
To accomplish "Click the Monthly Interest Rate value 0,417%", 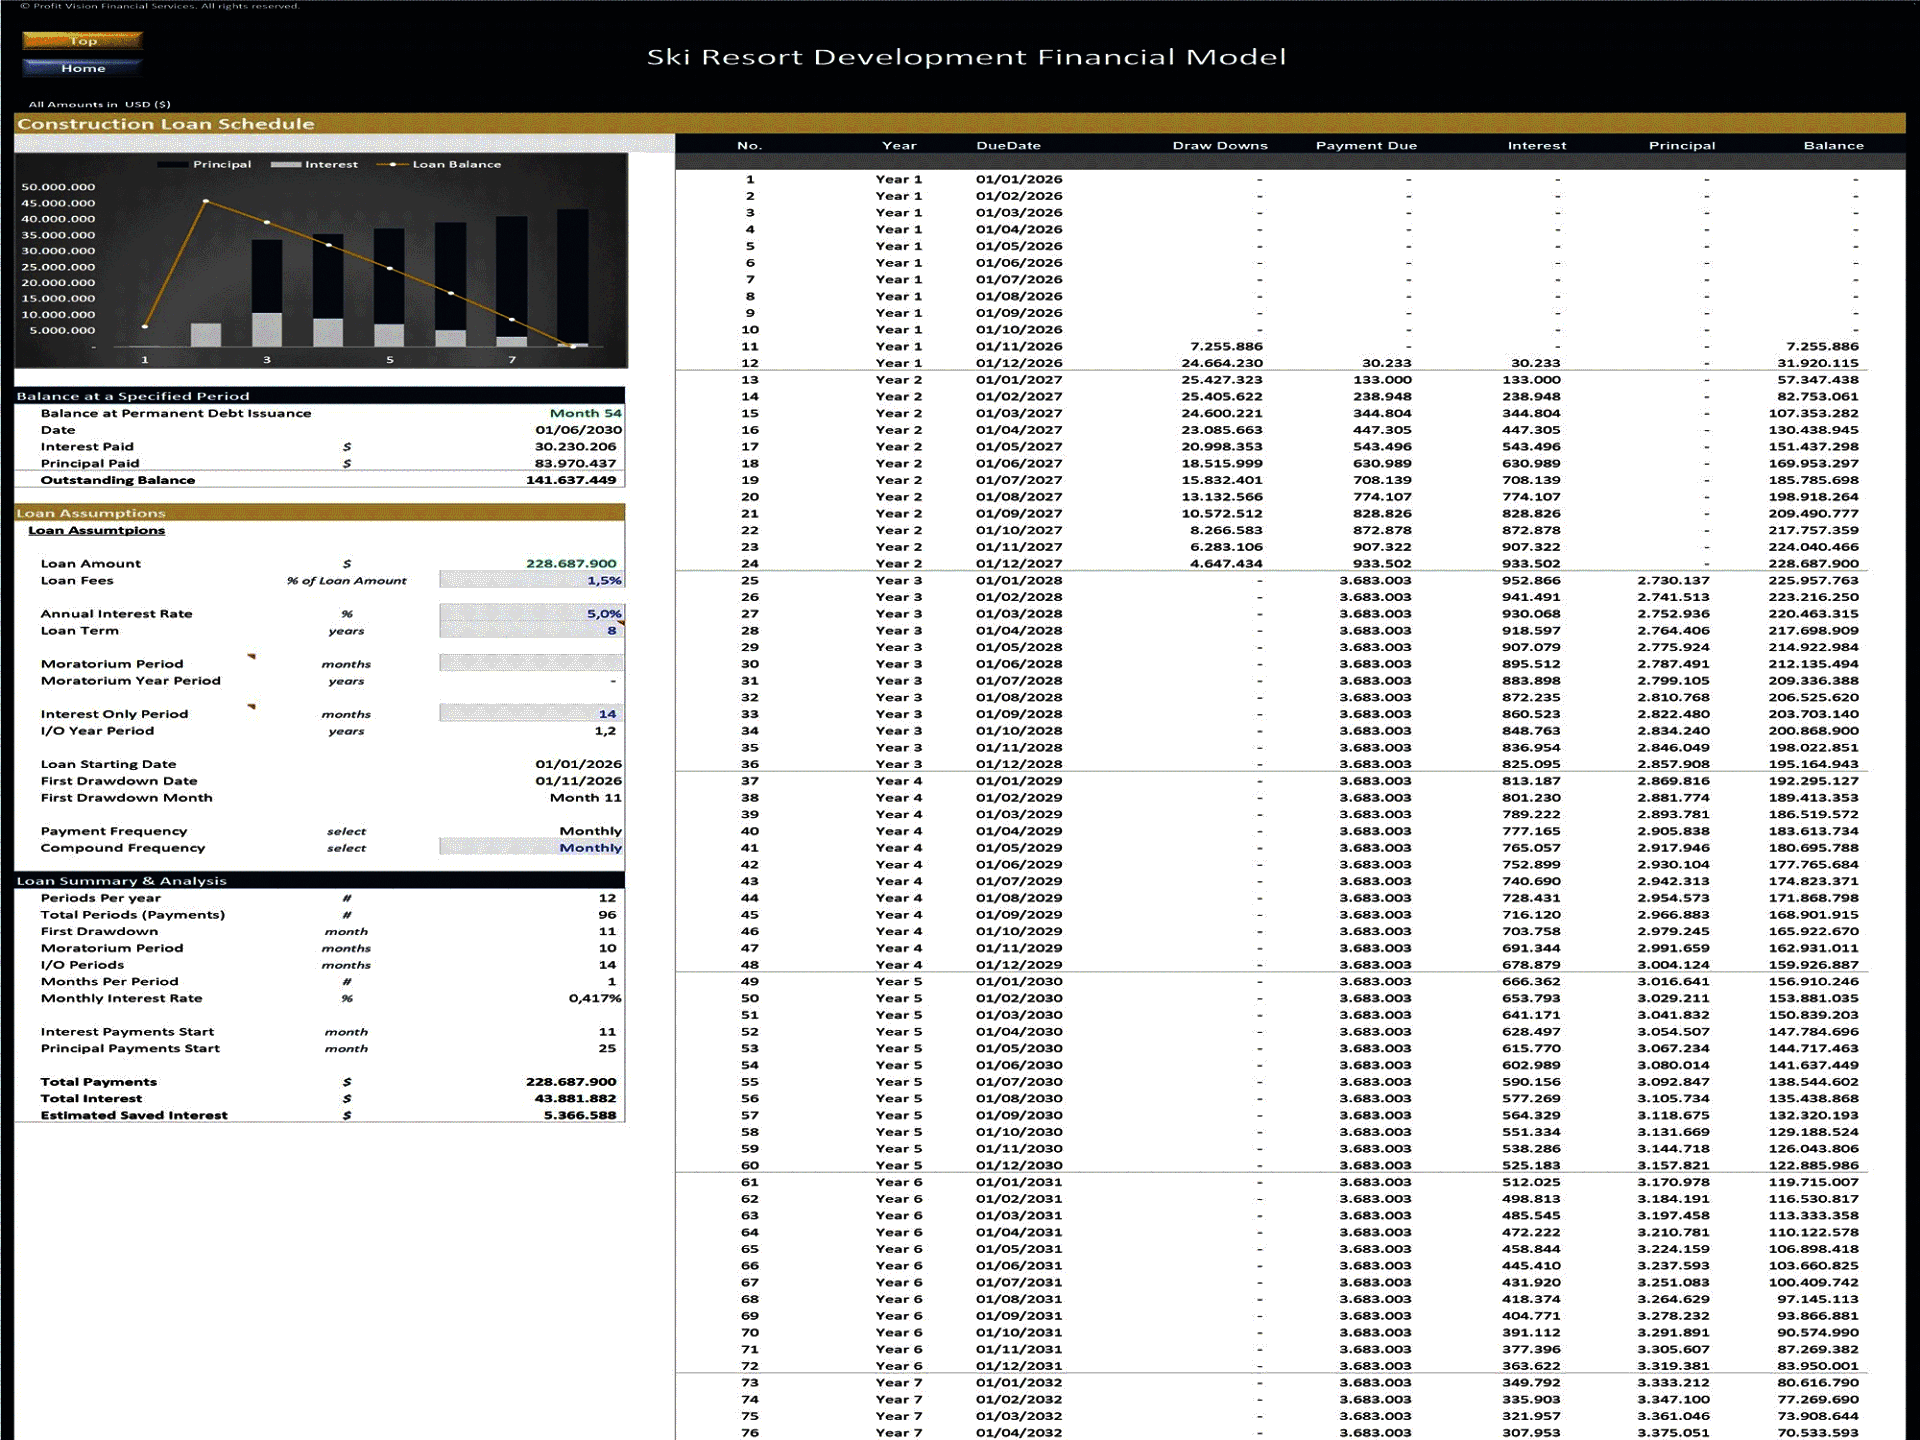I will click(595, 999).
